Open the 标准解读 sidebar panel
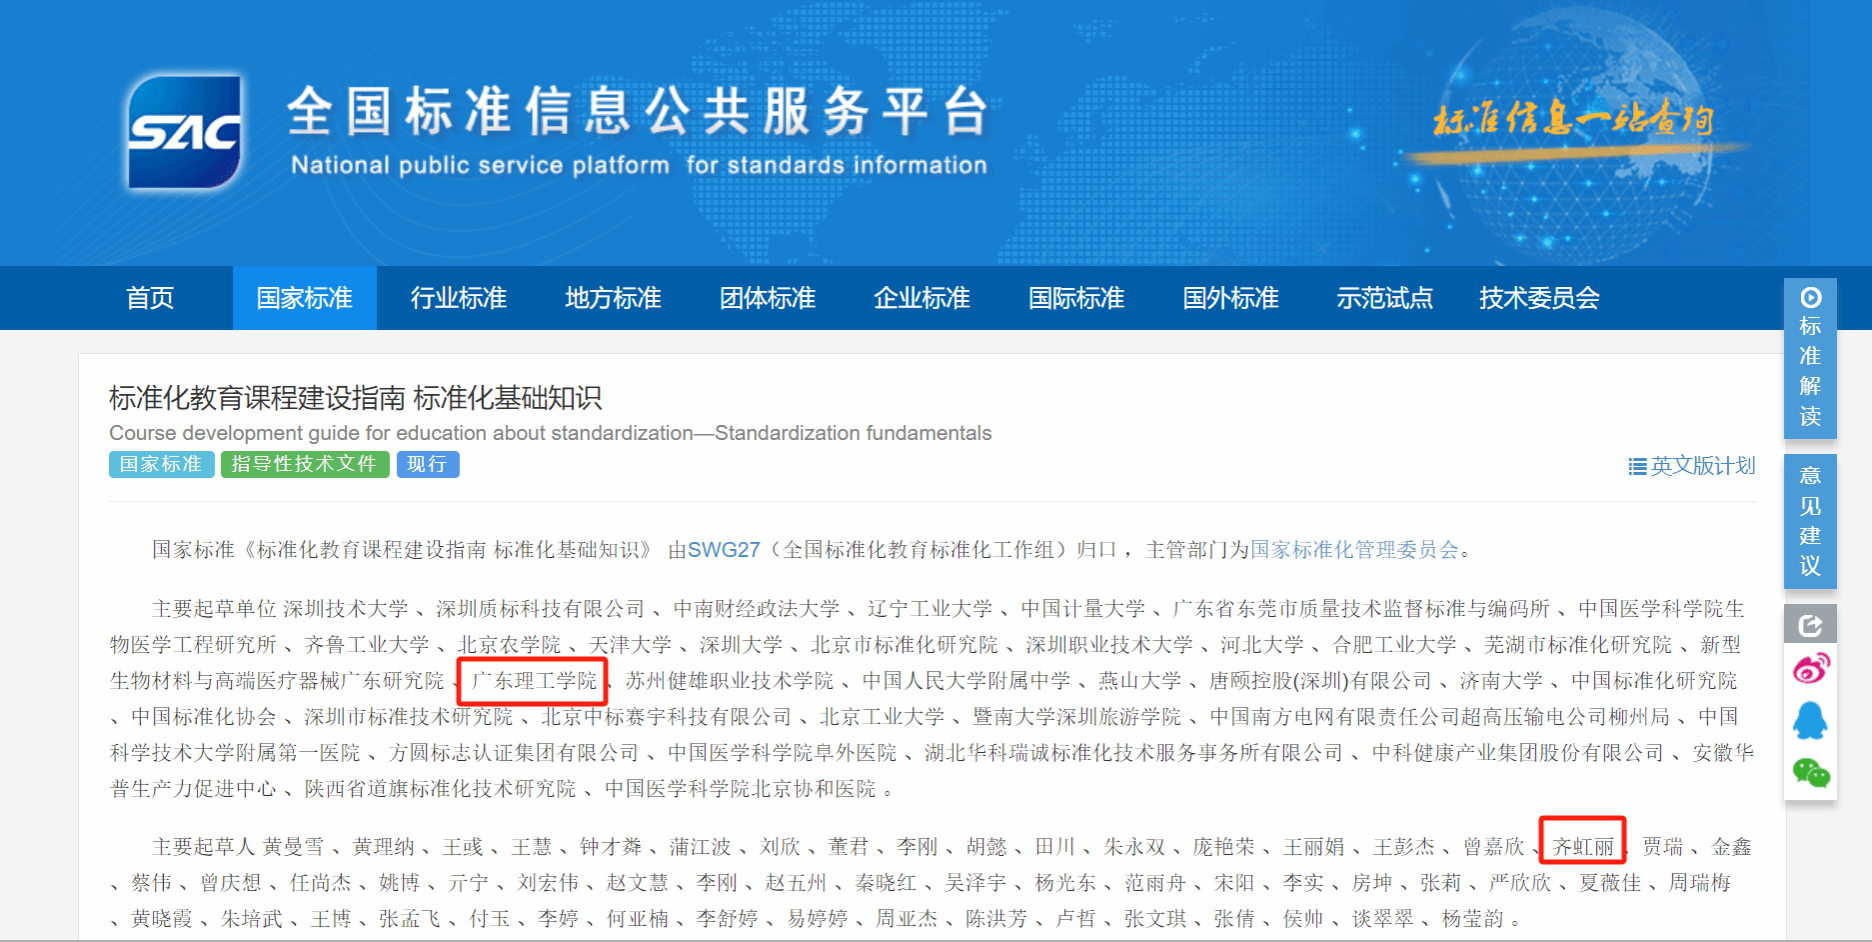The image size is (1872, 942). pyautogui.click(x=1810, y=358)
